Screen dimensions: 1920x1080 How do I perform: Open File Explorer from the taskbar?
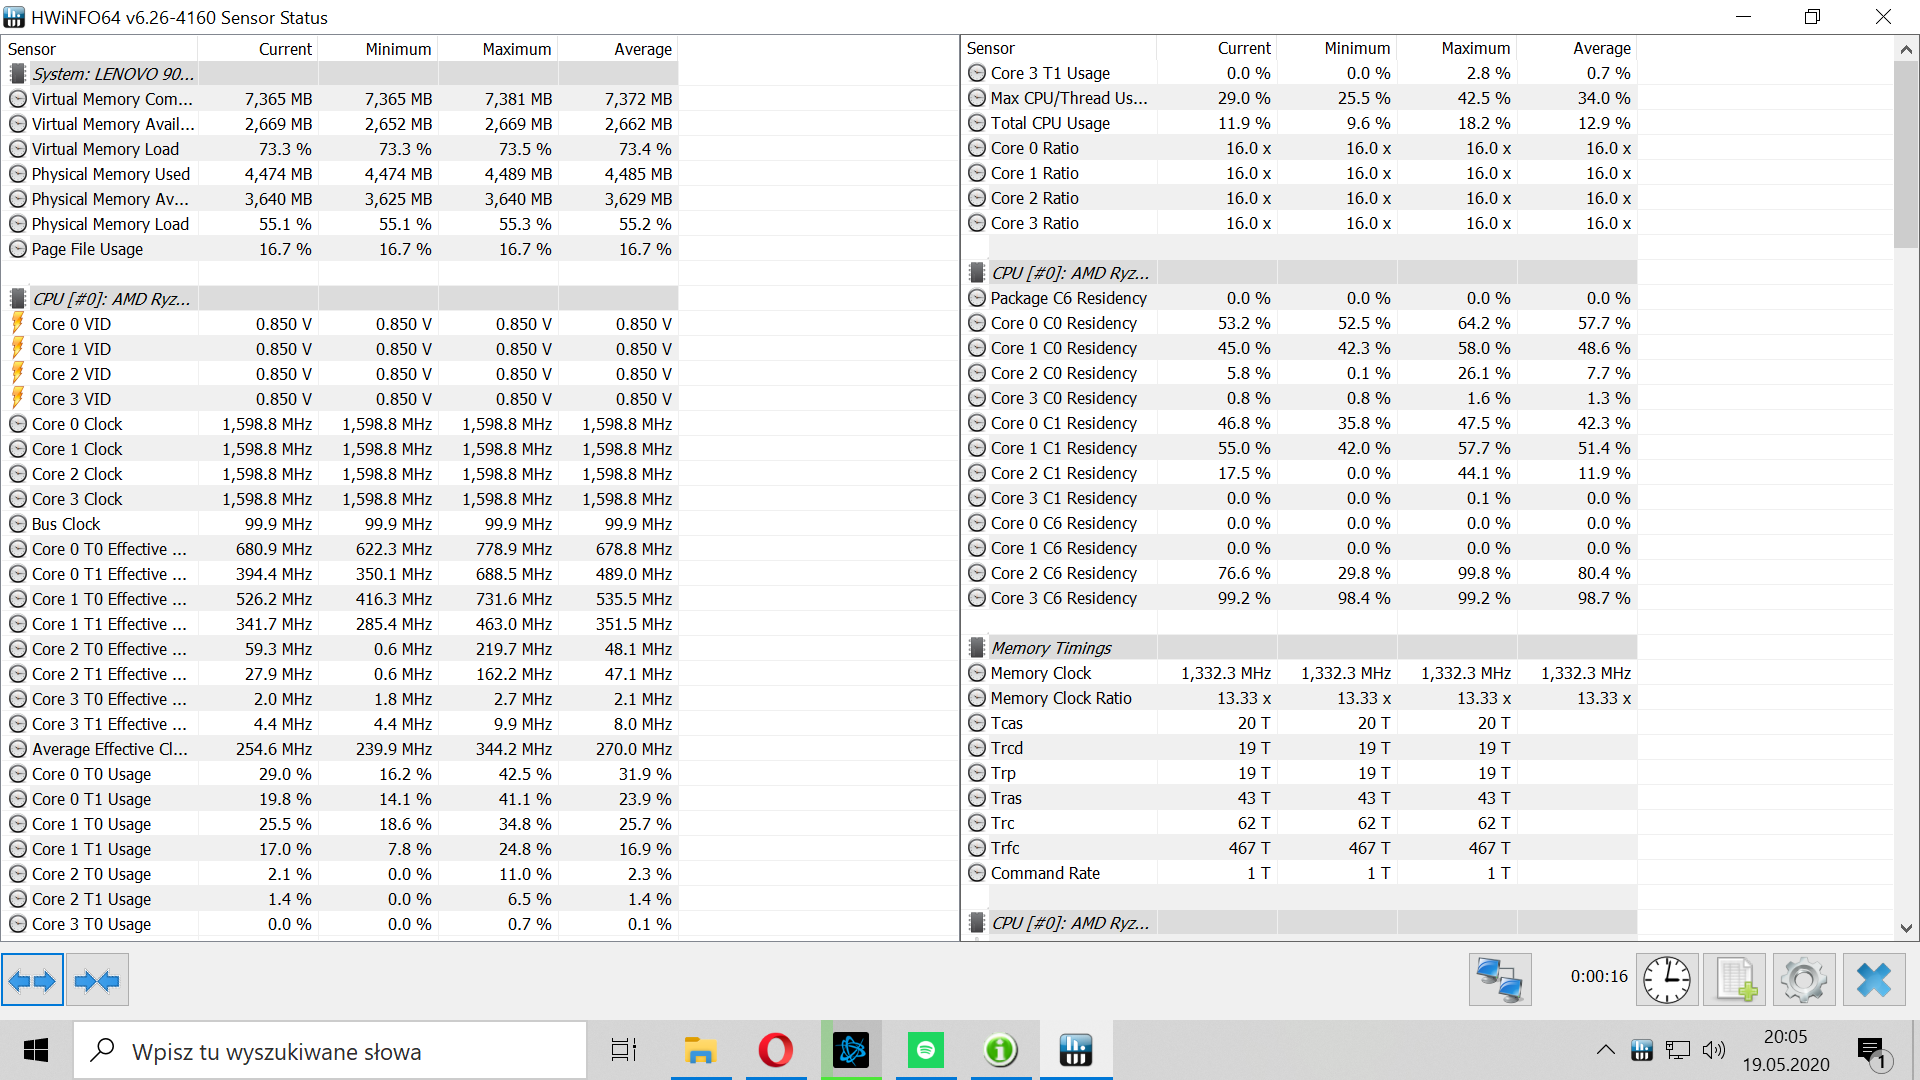point(700,1050)
